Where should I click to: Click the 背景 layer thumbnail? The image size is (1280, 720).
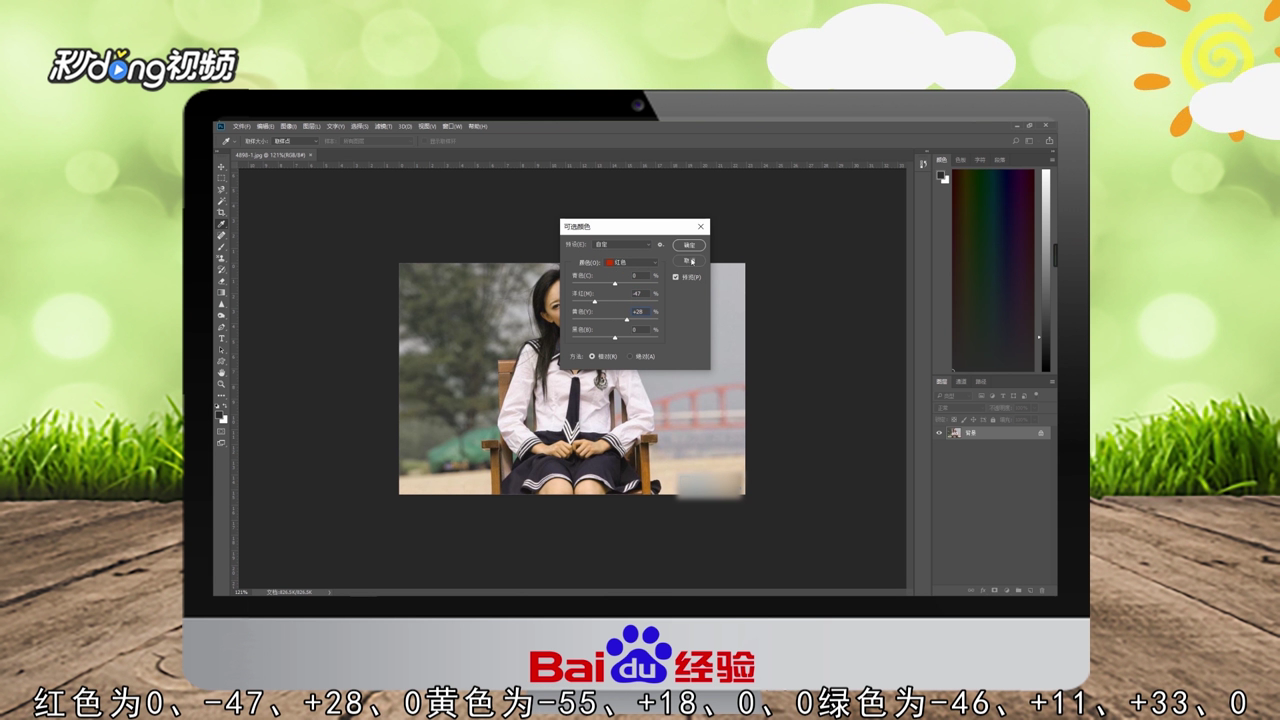[954, 433]
